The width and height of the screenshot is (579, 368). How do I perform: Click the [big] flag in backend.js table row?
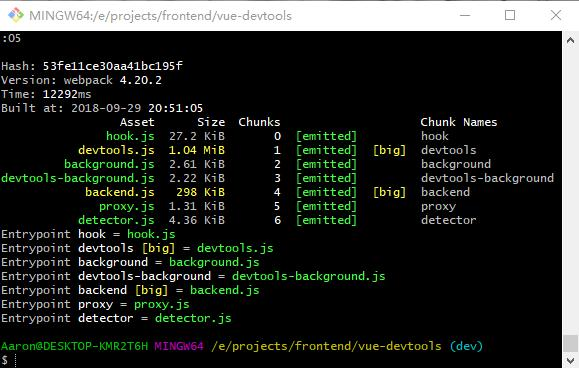(x=389, y=192)
